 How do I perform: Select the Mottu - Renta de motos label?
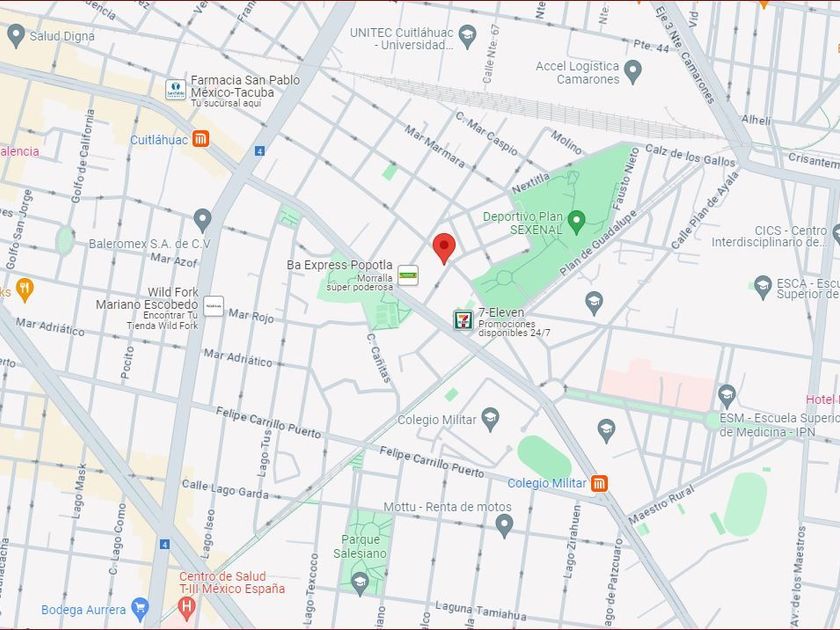click(x=447, y=507)
